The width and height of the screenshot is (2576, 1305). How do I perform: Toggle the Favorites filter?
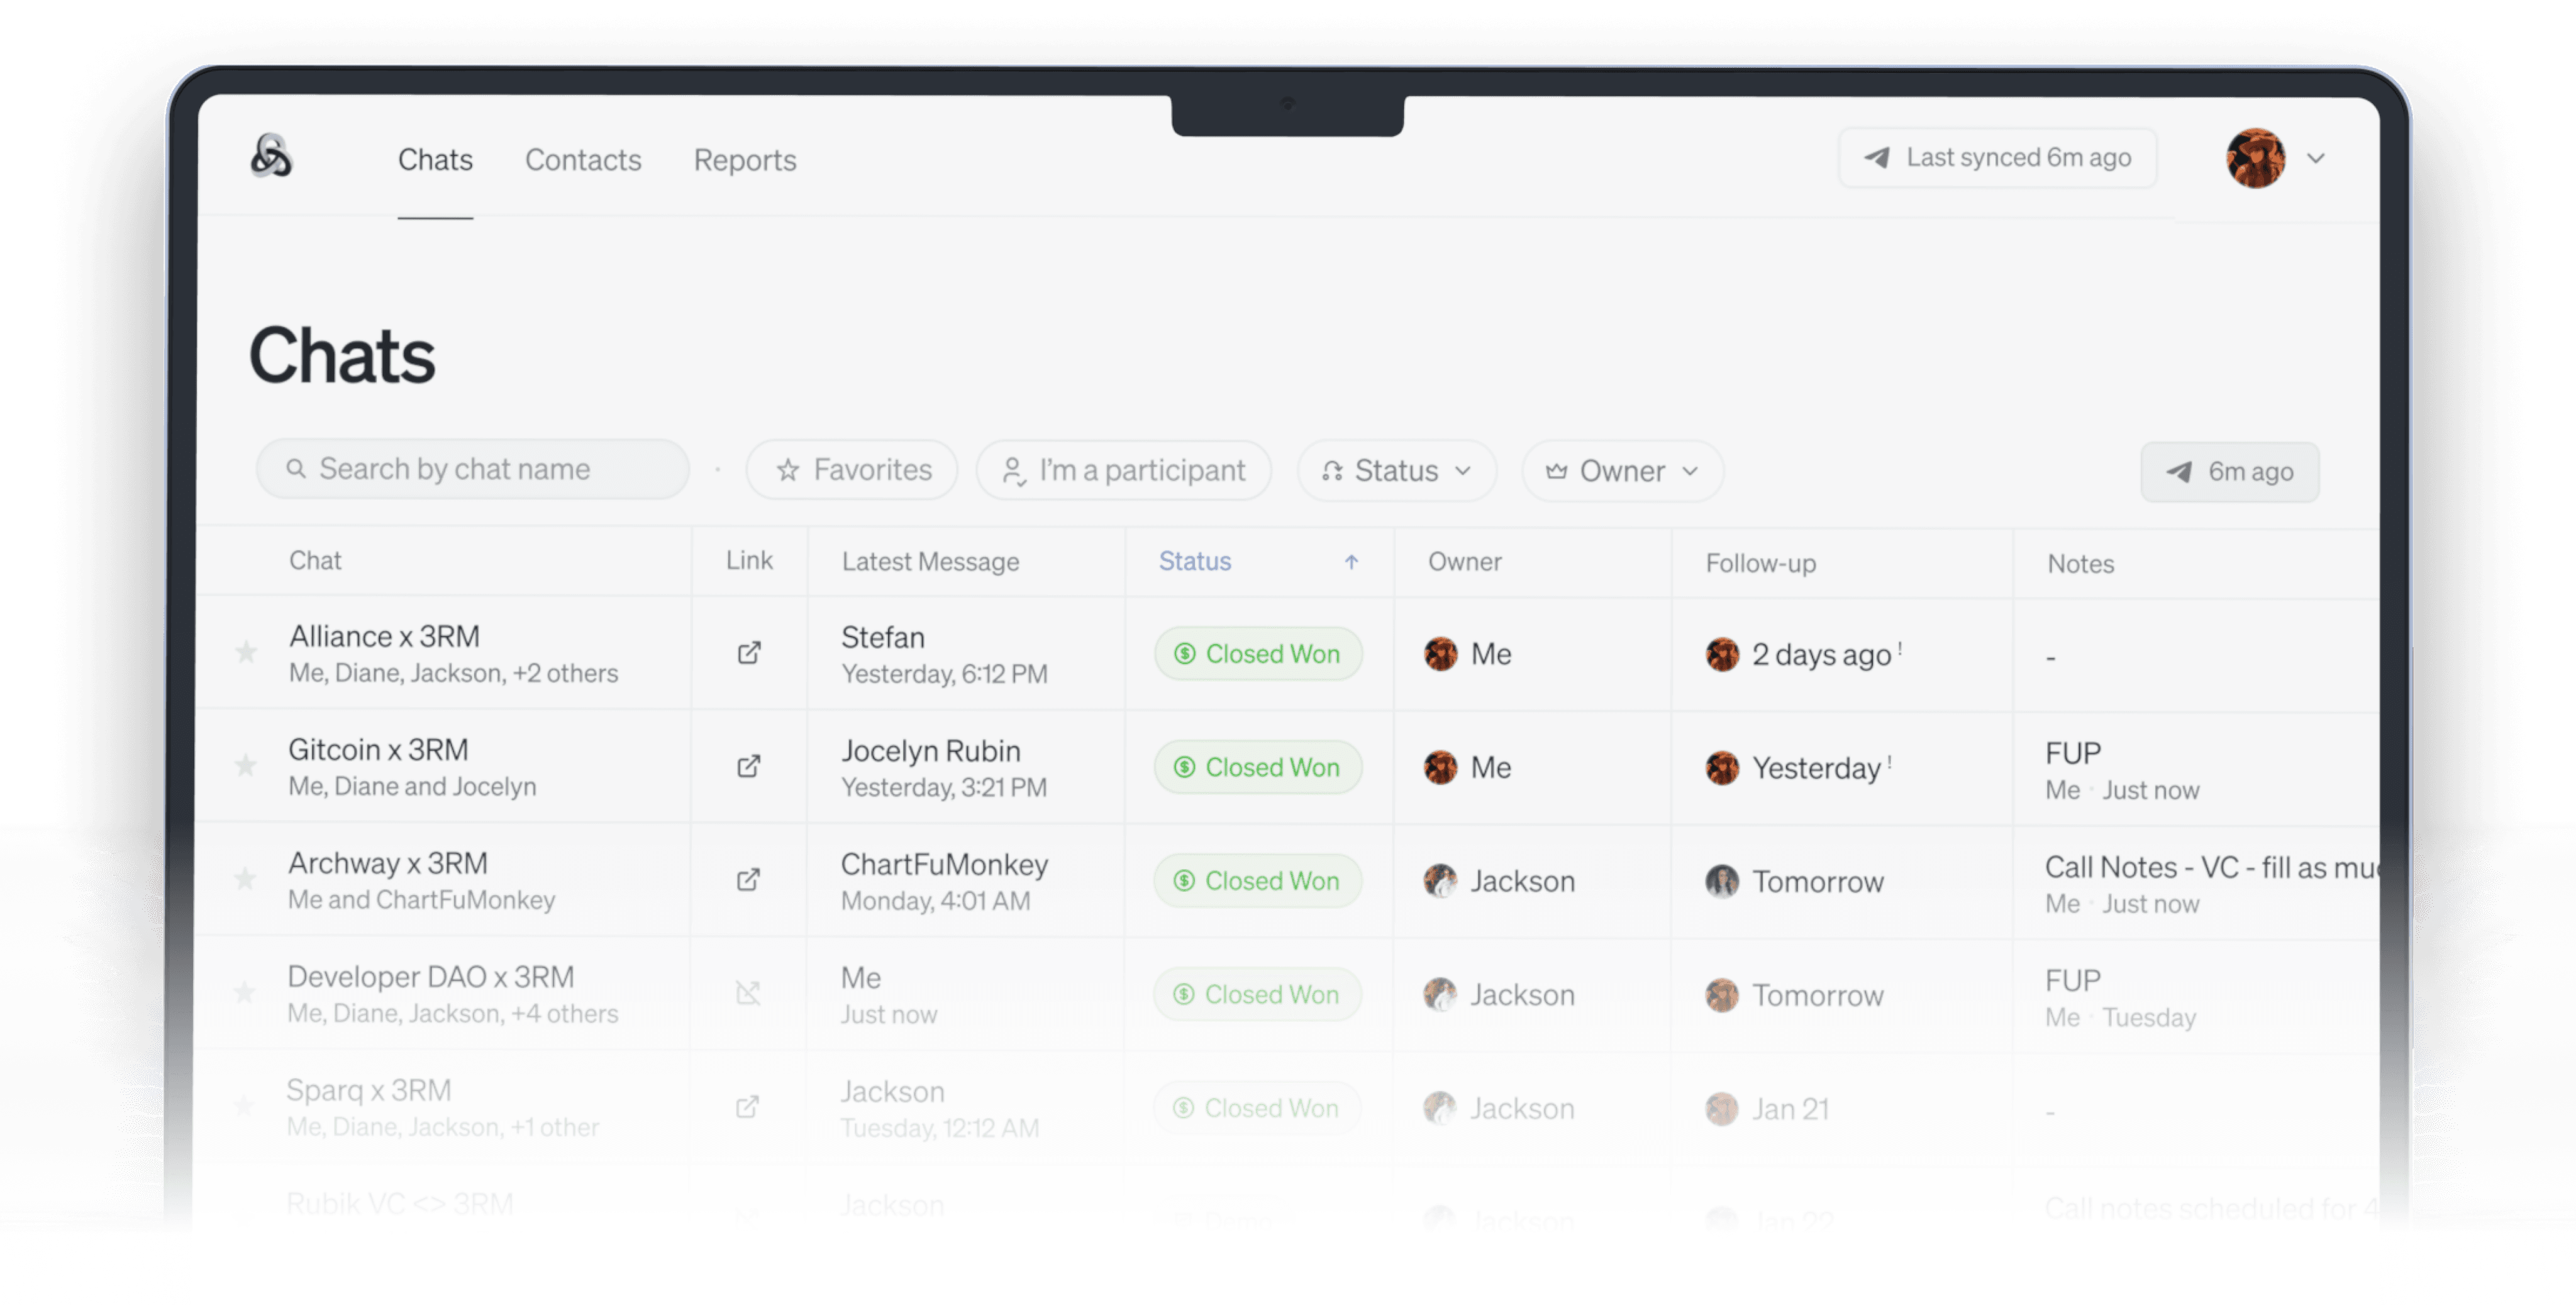(x=852, y=470)
